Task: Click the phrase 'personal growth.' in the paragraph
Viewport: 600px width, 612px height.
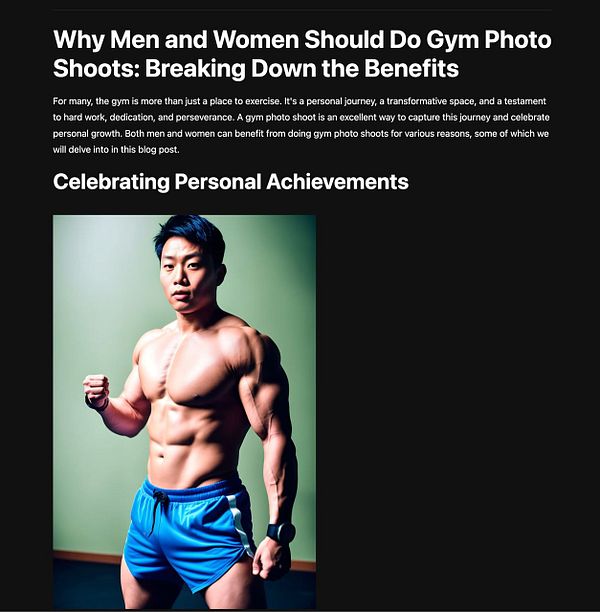Action: [87, 134]
